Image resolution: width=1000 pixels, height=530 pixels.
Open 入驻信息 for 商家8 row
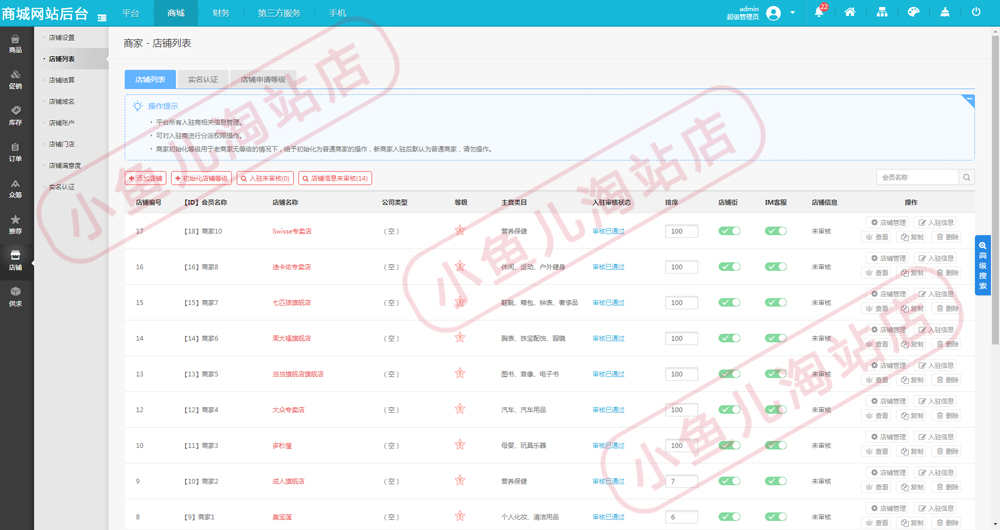[x=936, y=258]
